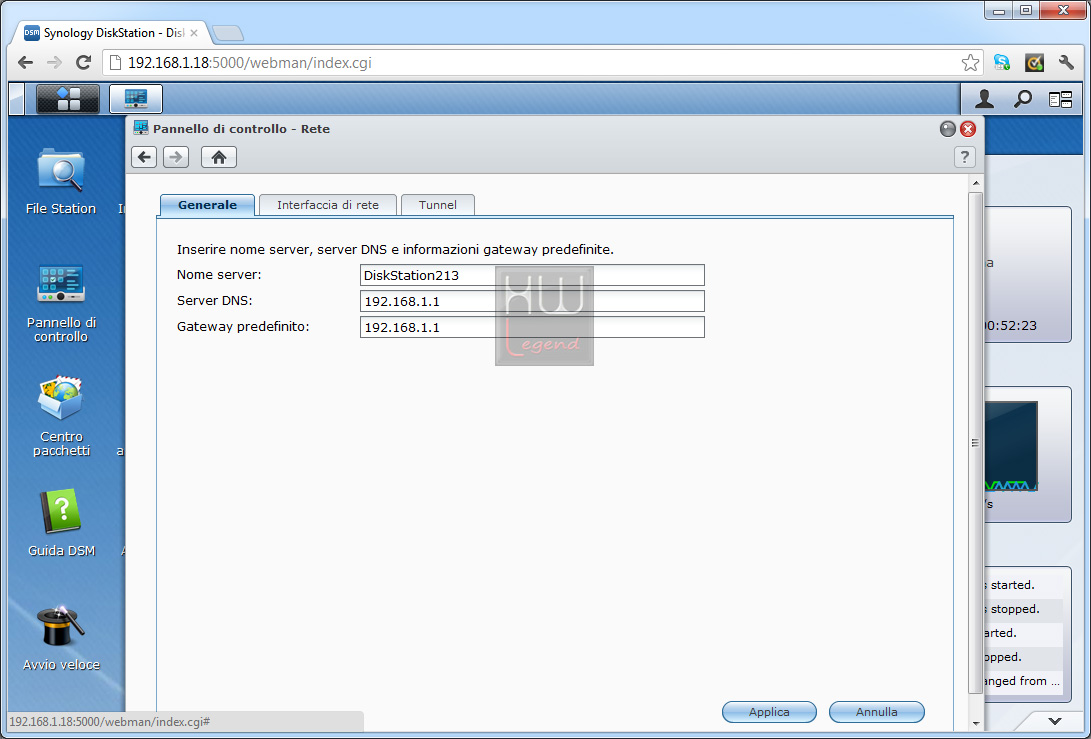Switch to Interfaccia di rete tab
This screenshot has width=1091, height=739.
point(328,205)
